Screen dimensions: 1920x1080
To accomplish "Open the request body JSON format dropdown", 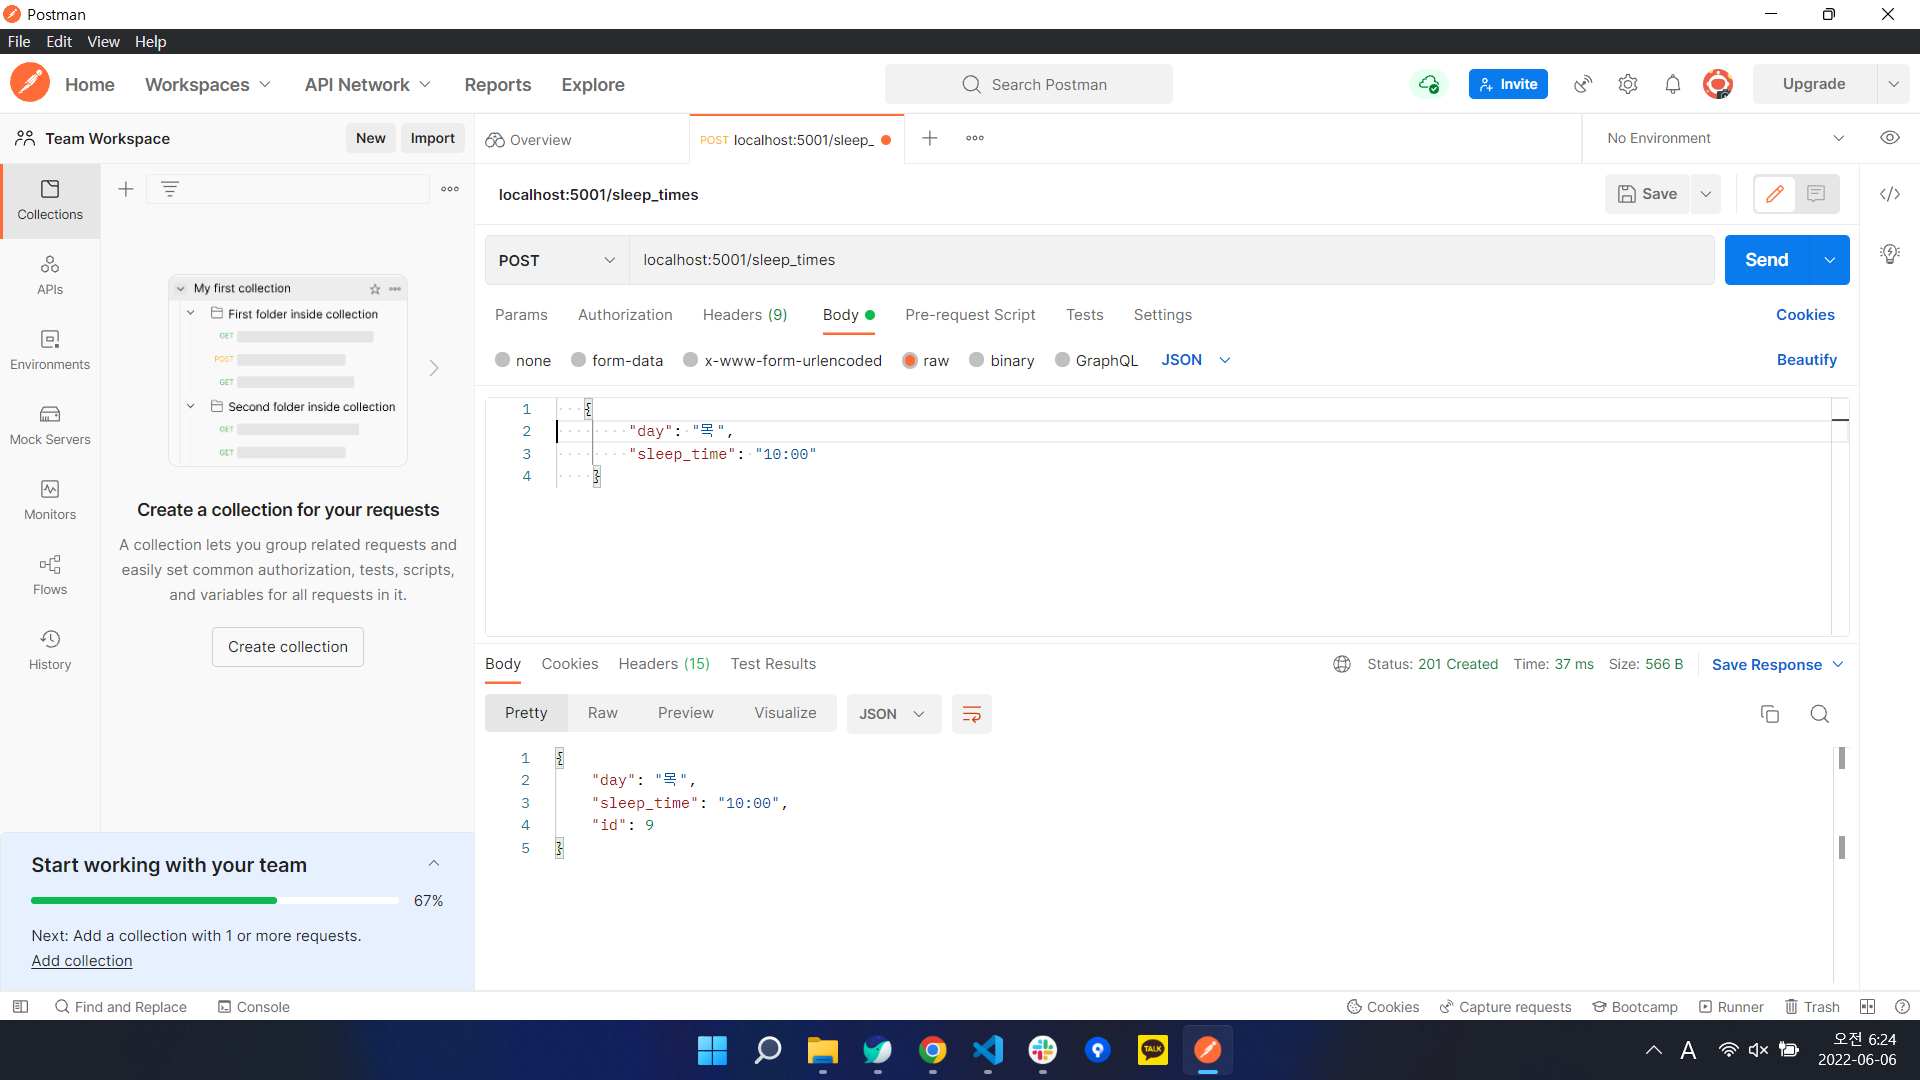I will coord(1195,360).
